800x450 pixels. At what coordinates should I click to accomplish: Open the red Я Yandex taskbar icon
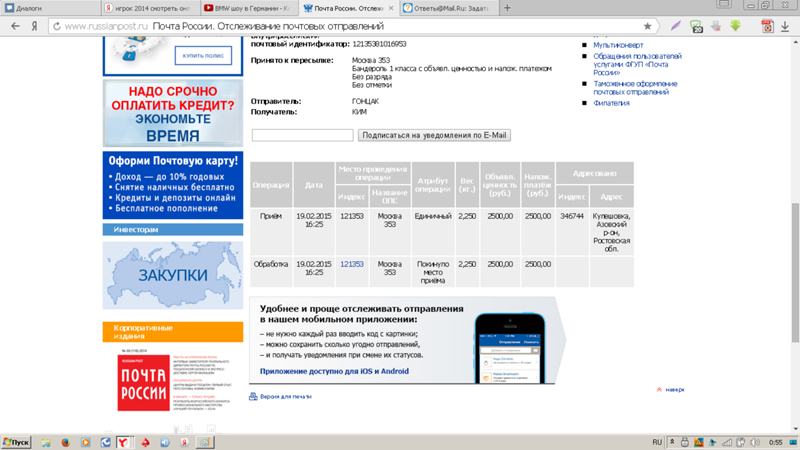pos(185,442)
